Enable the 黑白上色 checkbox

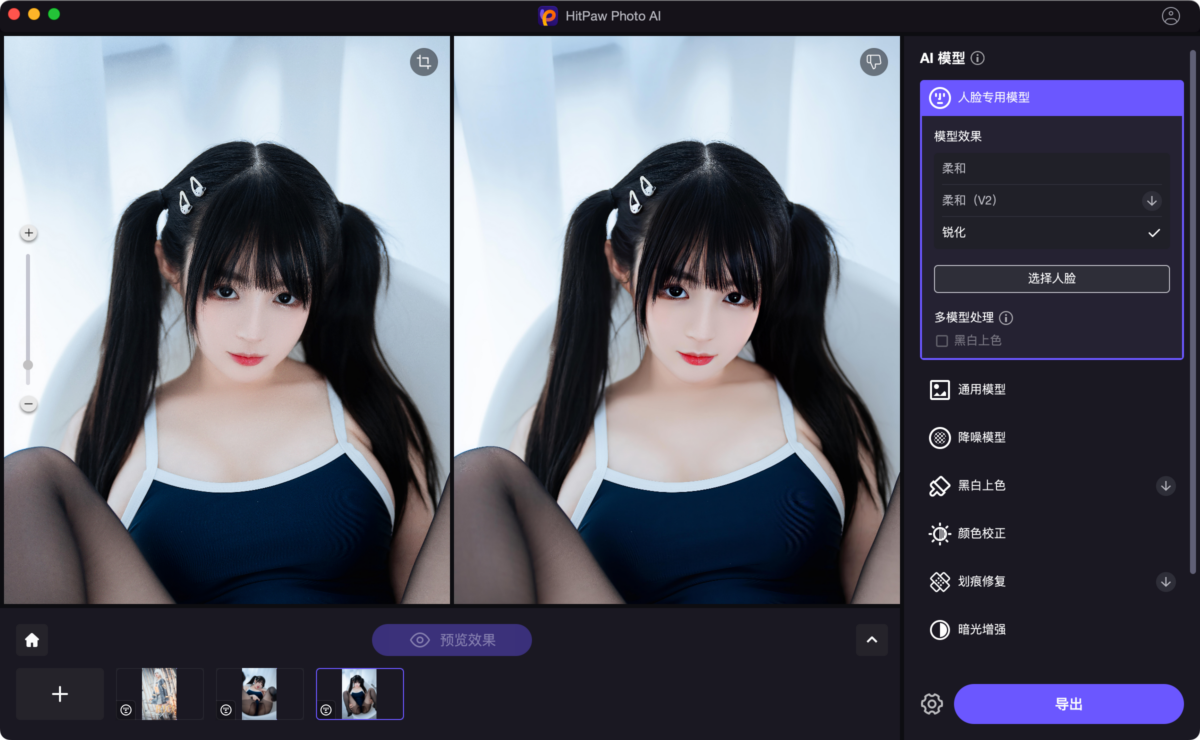tap(941, 341)
